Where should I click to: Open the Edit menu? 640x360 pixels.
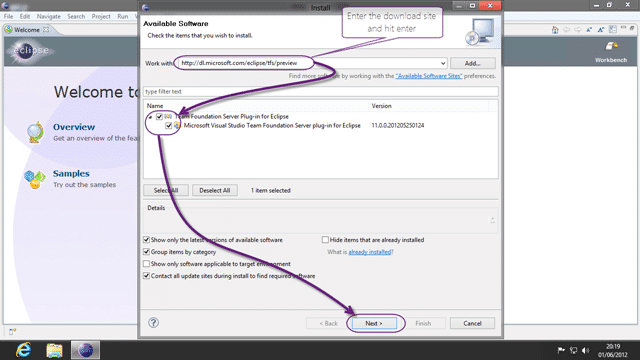click(x=25, y=16)
